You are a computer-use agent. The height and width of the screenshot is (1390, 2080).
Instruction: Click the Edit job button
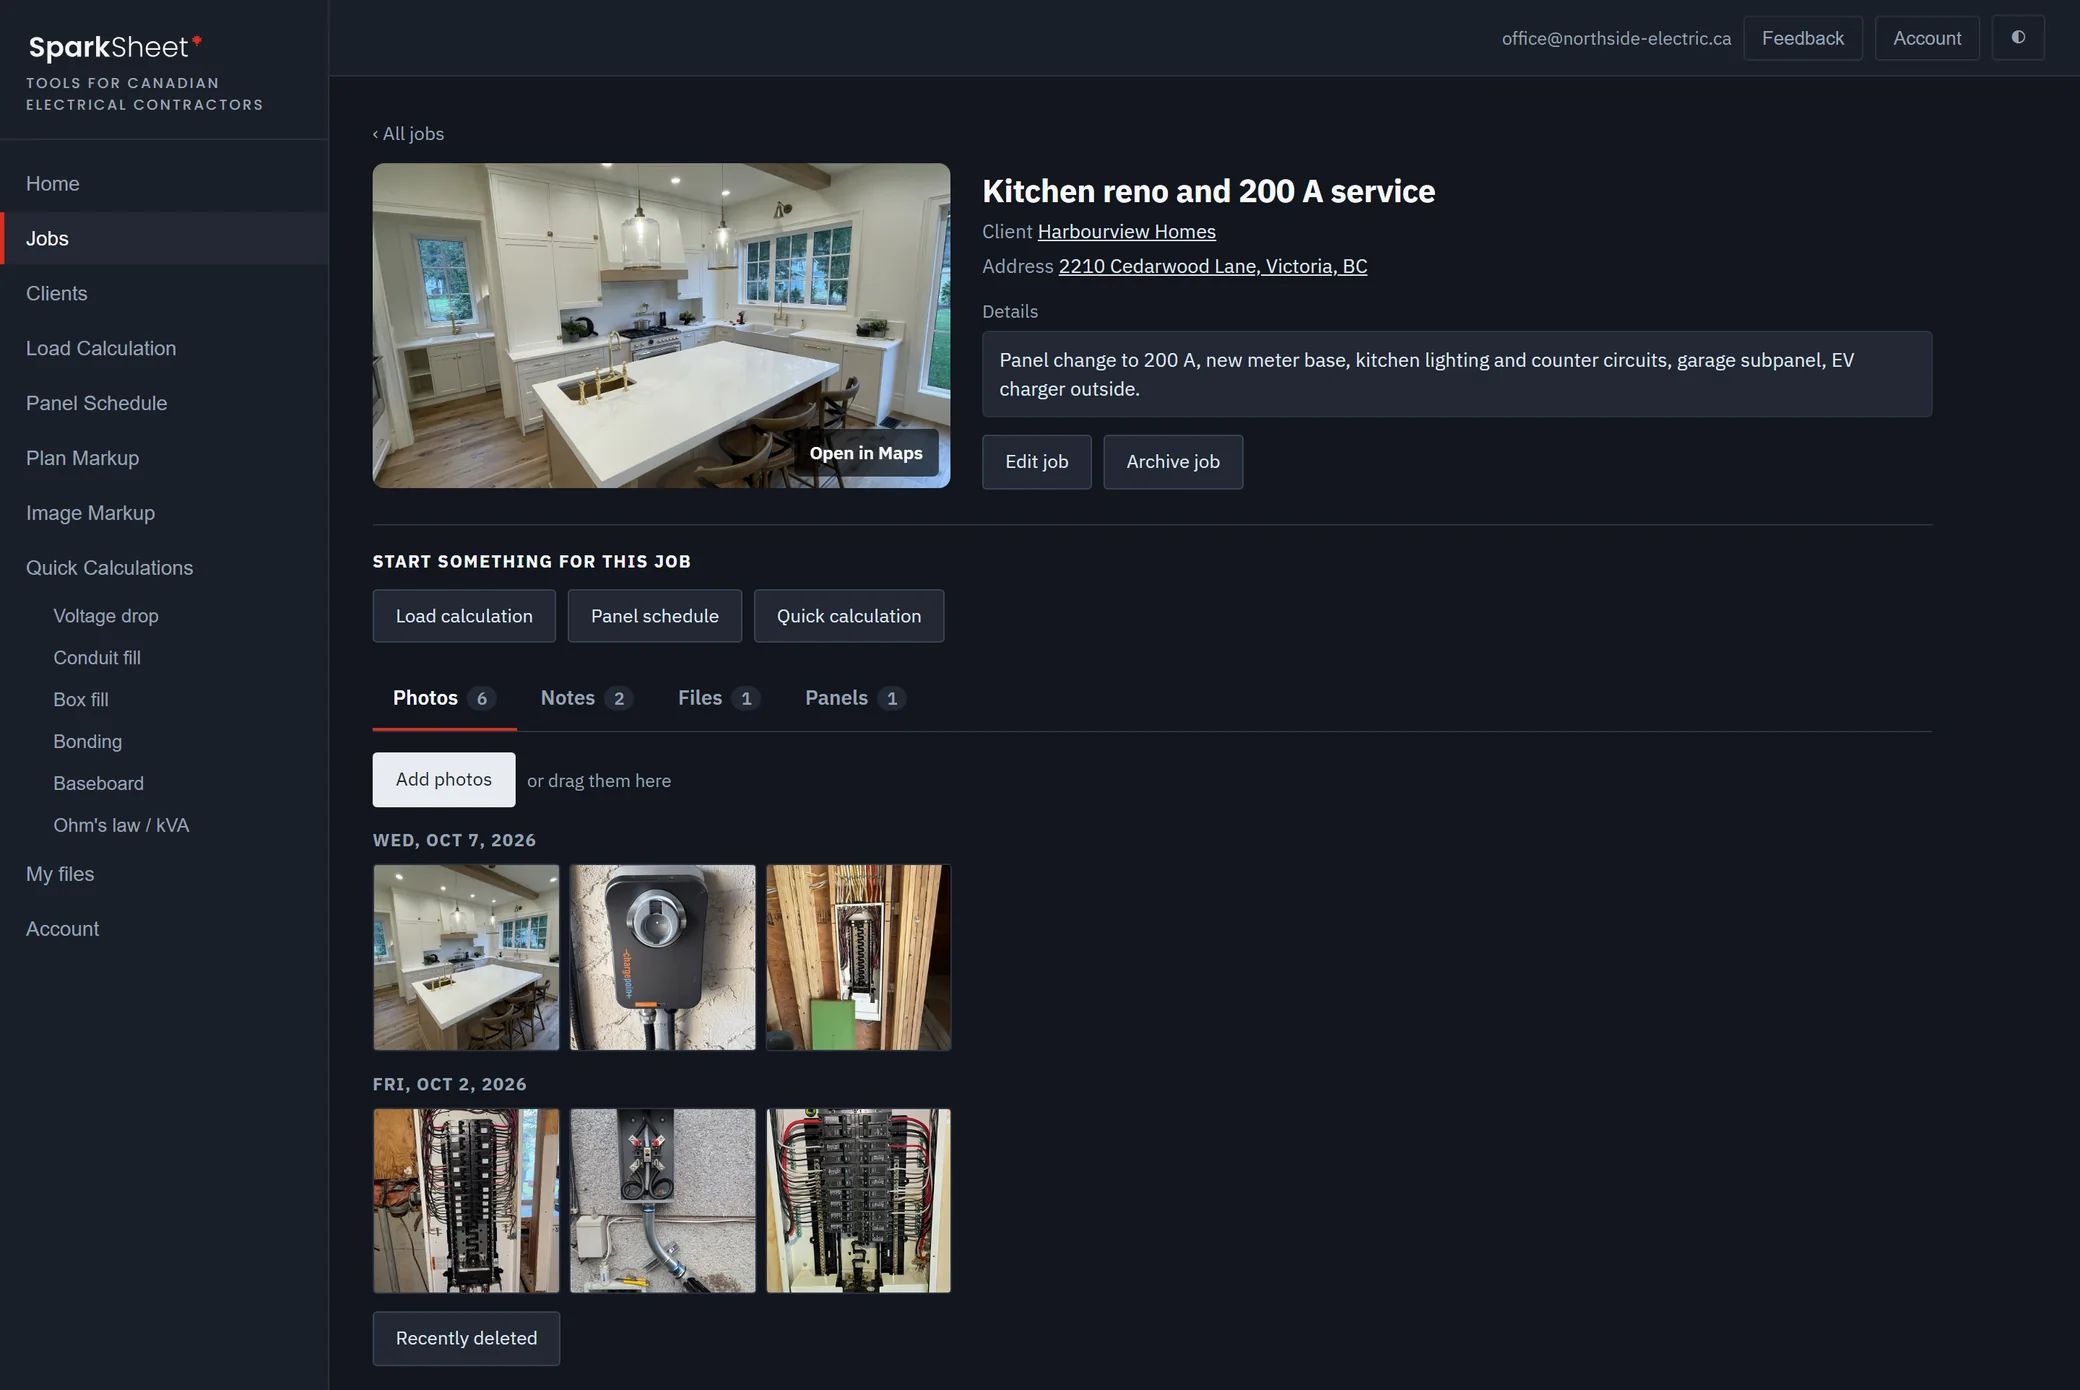coord(1036,461)
